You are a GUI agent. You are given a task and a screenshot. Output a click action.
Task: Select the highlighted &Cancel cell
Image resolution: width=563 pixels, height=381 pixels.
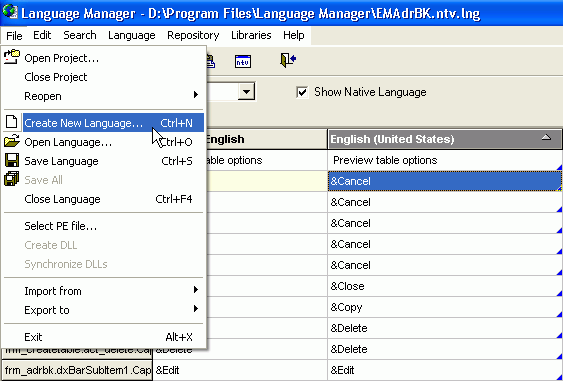(445, 181)
